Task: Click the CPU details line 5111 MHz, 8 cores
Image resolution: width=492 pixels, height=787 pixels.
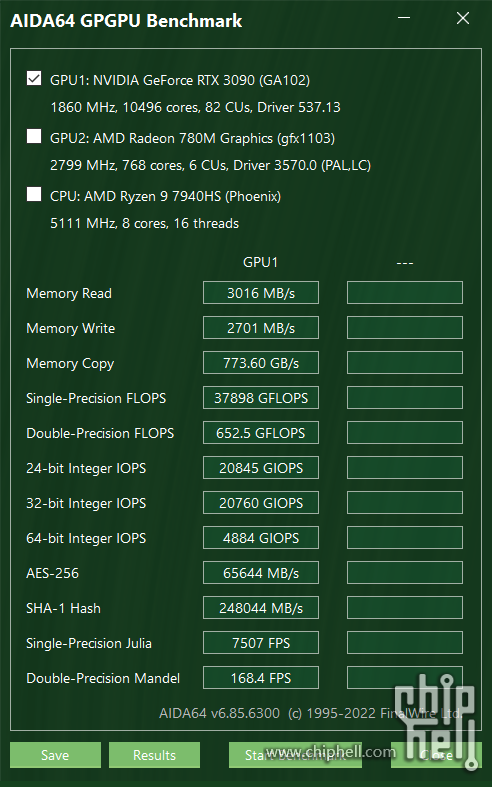Action: tap(145, 223)
